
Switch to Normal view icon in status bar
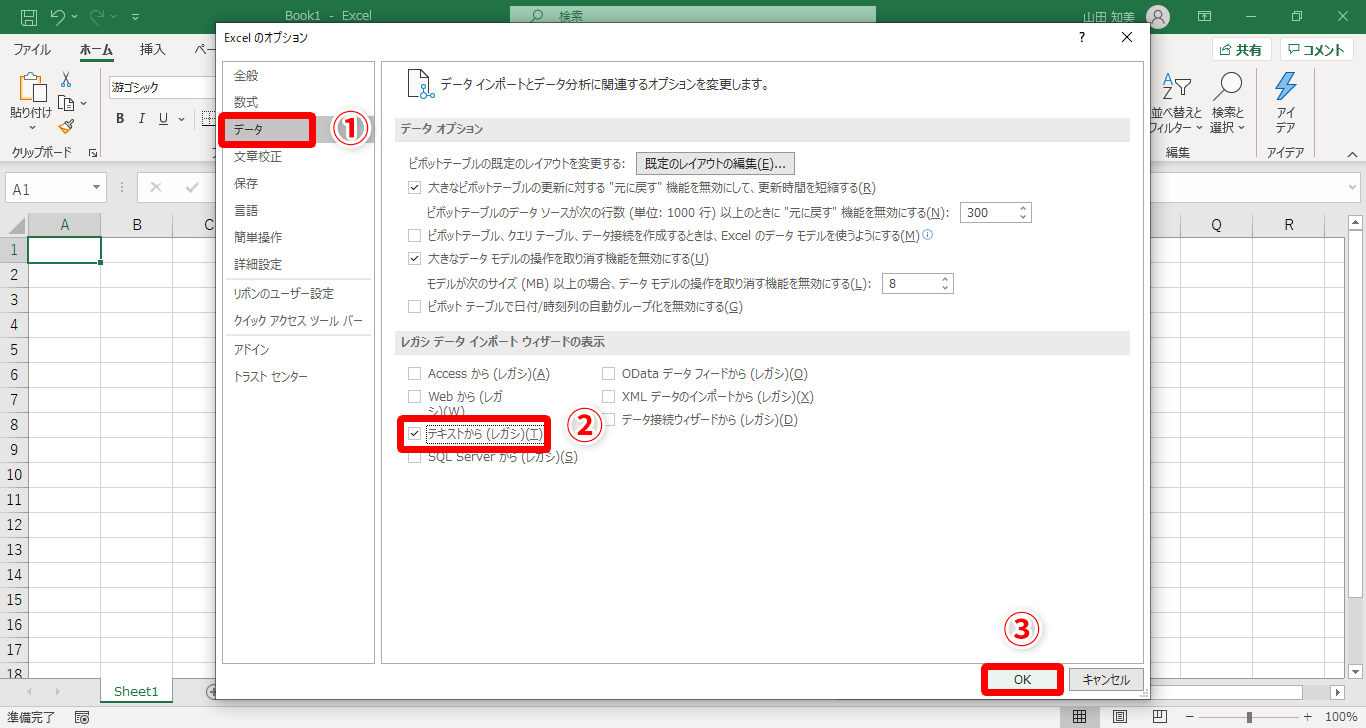coord(1080,717)
